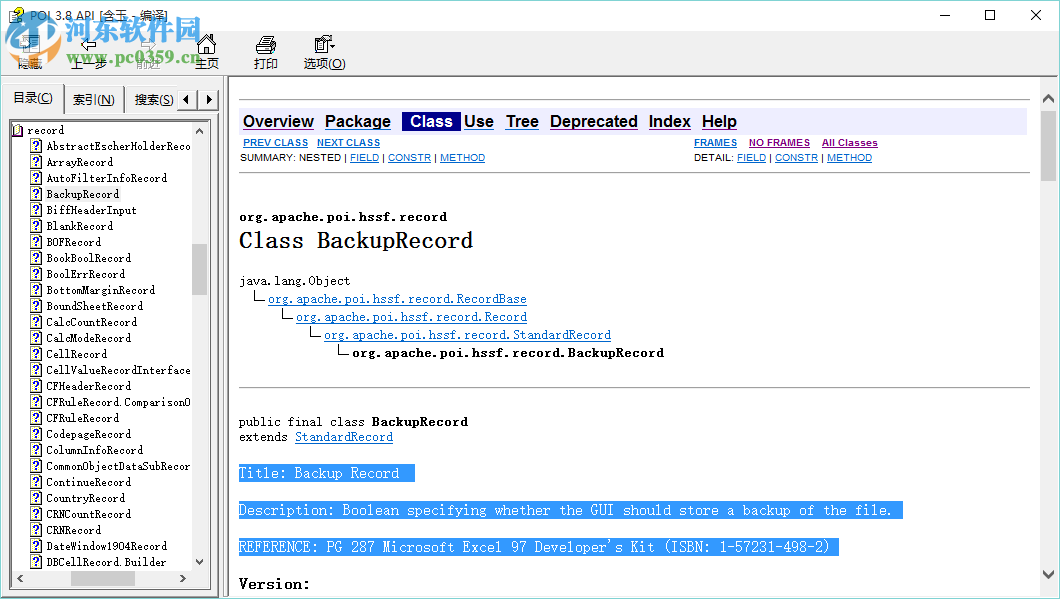The width and height of the screenshot is (1060, 599).
Task: Switch to the Index (索引) tab
Action: [x=93, y=100]
